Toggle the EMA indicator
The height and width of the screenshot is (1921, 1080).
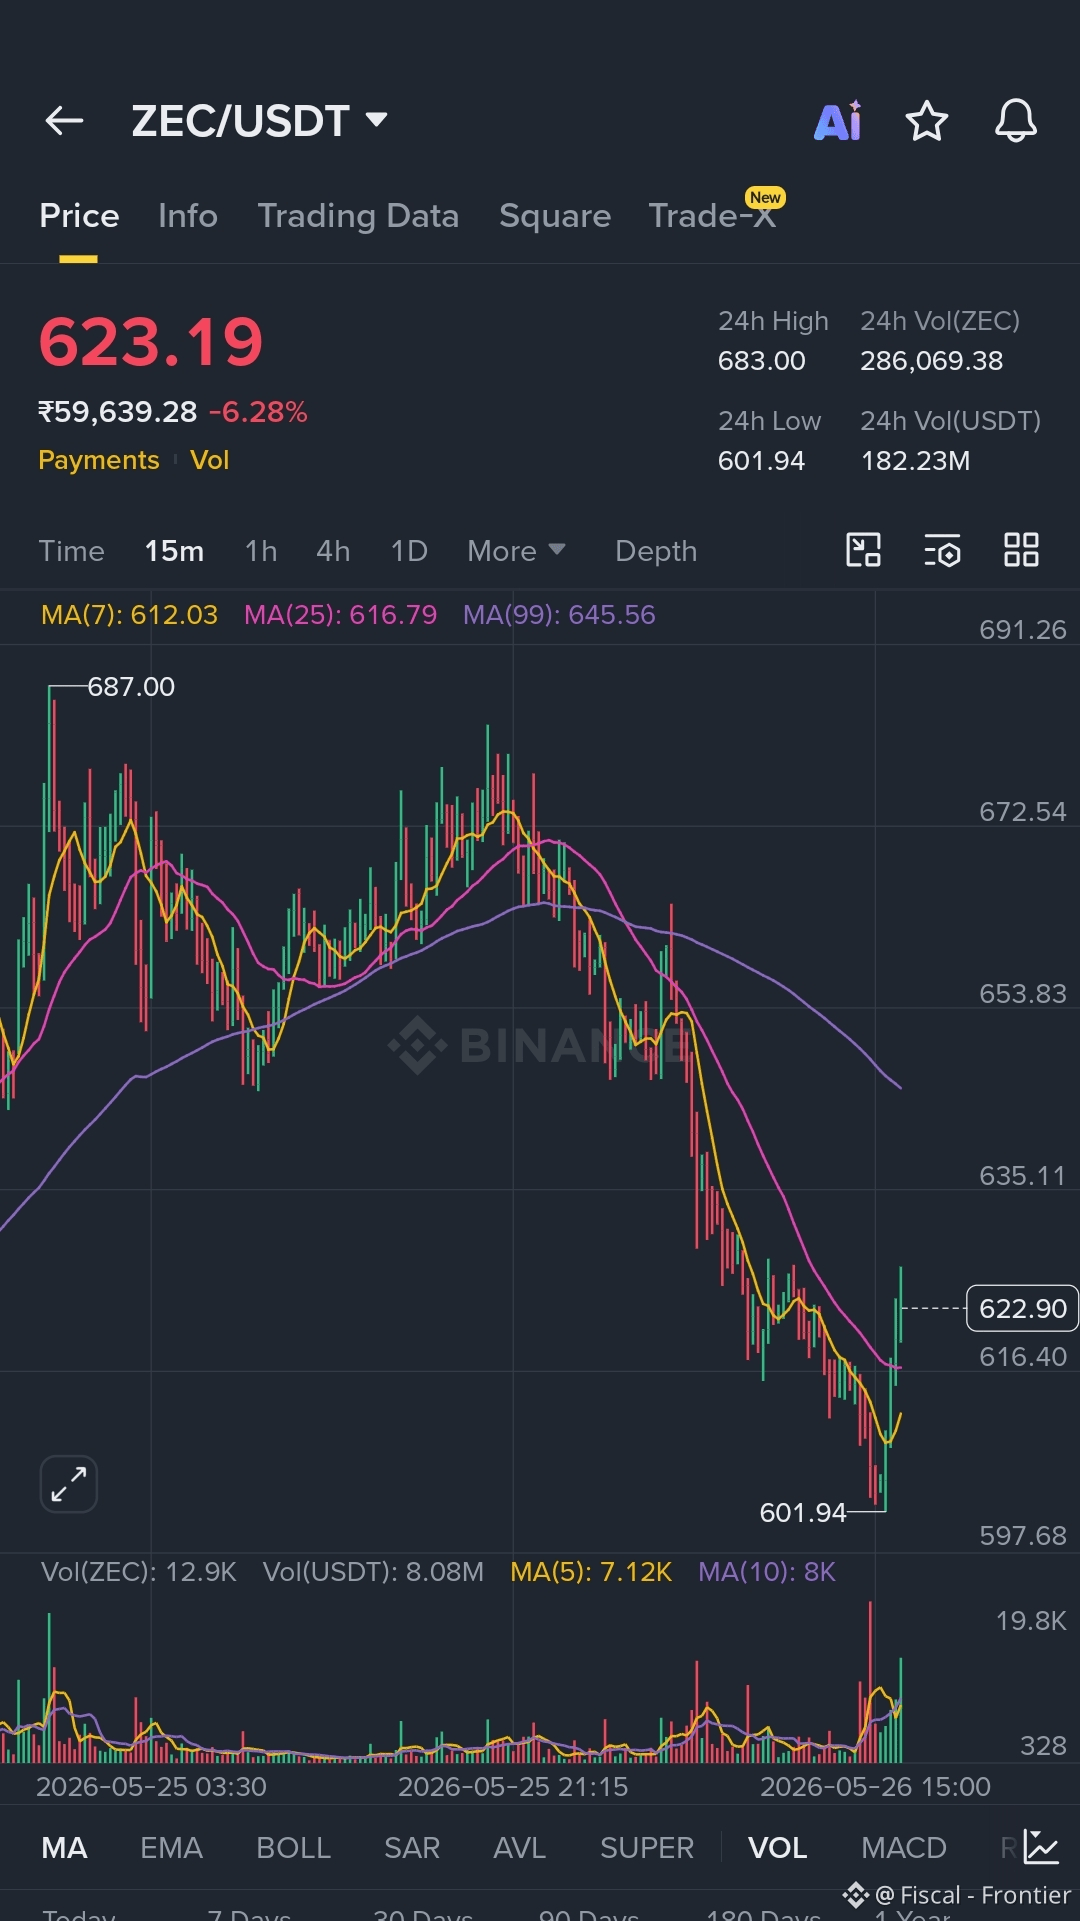coord(171,1847)
